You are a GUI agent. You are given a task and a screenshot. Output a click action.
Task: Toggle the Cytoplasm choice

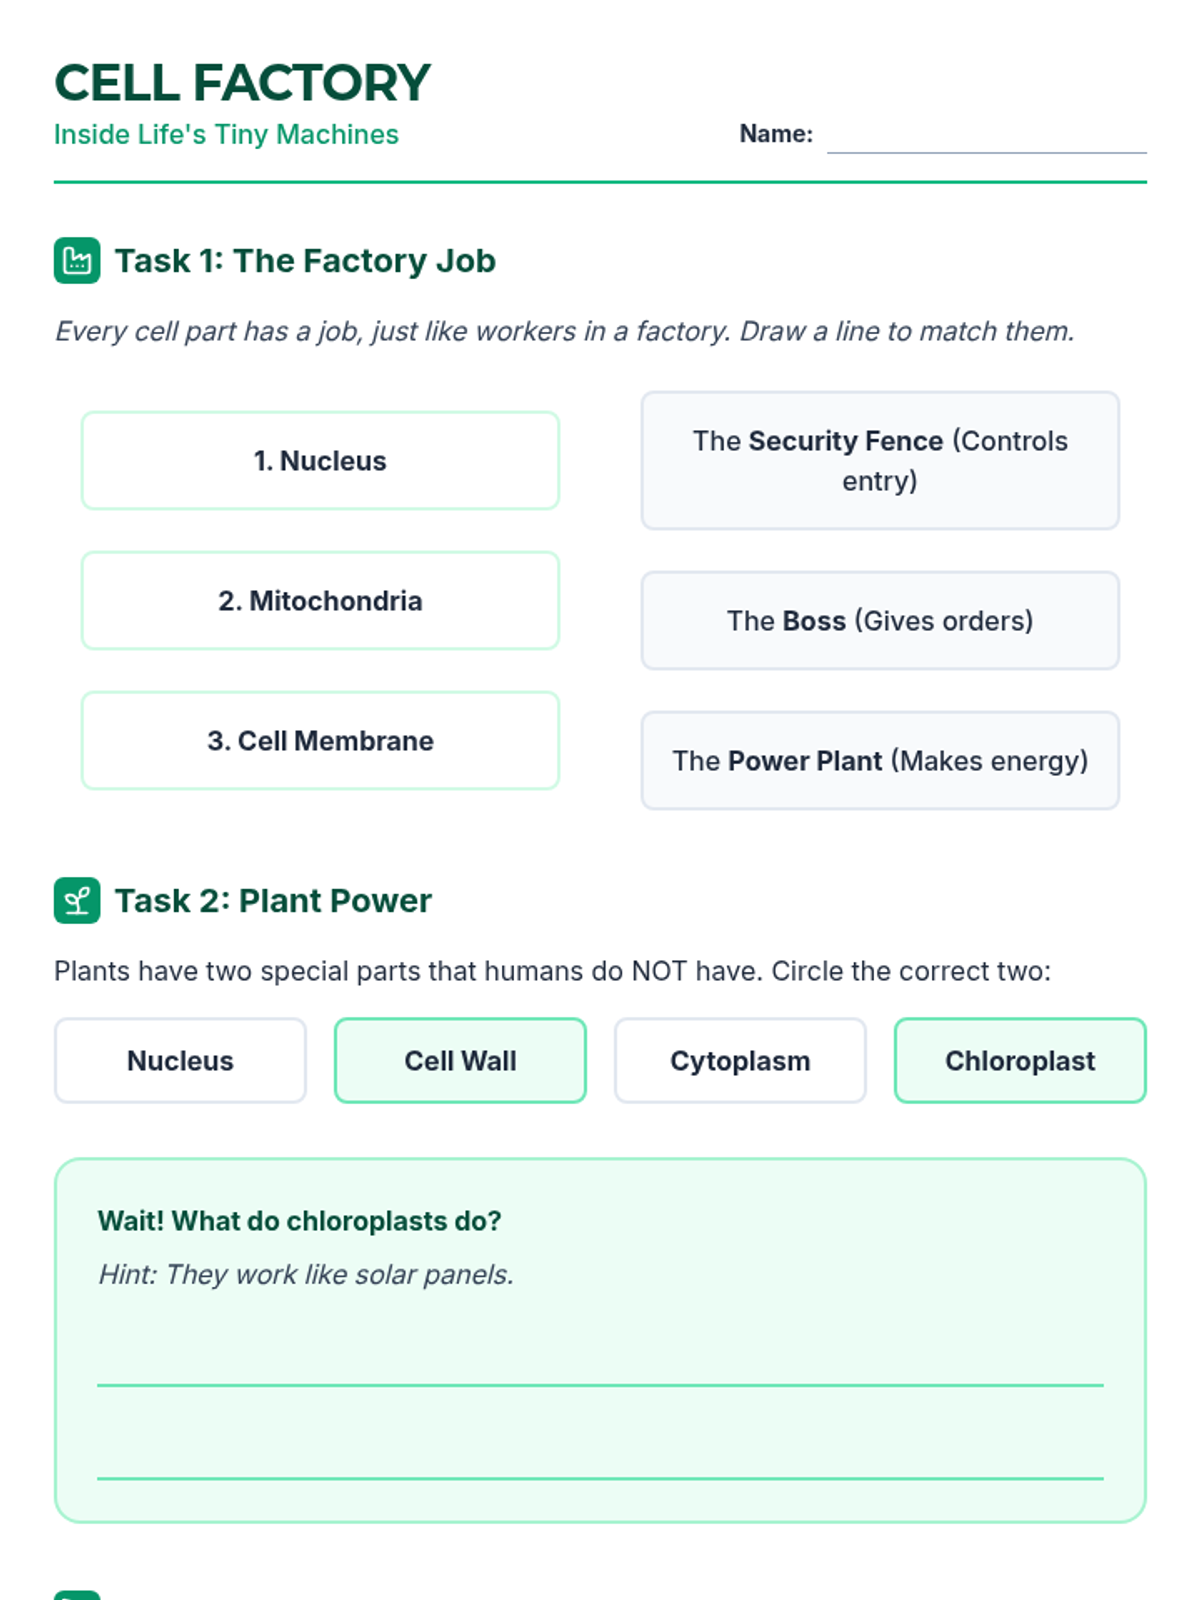point(740,1061)
